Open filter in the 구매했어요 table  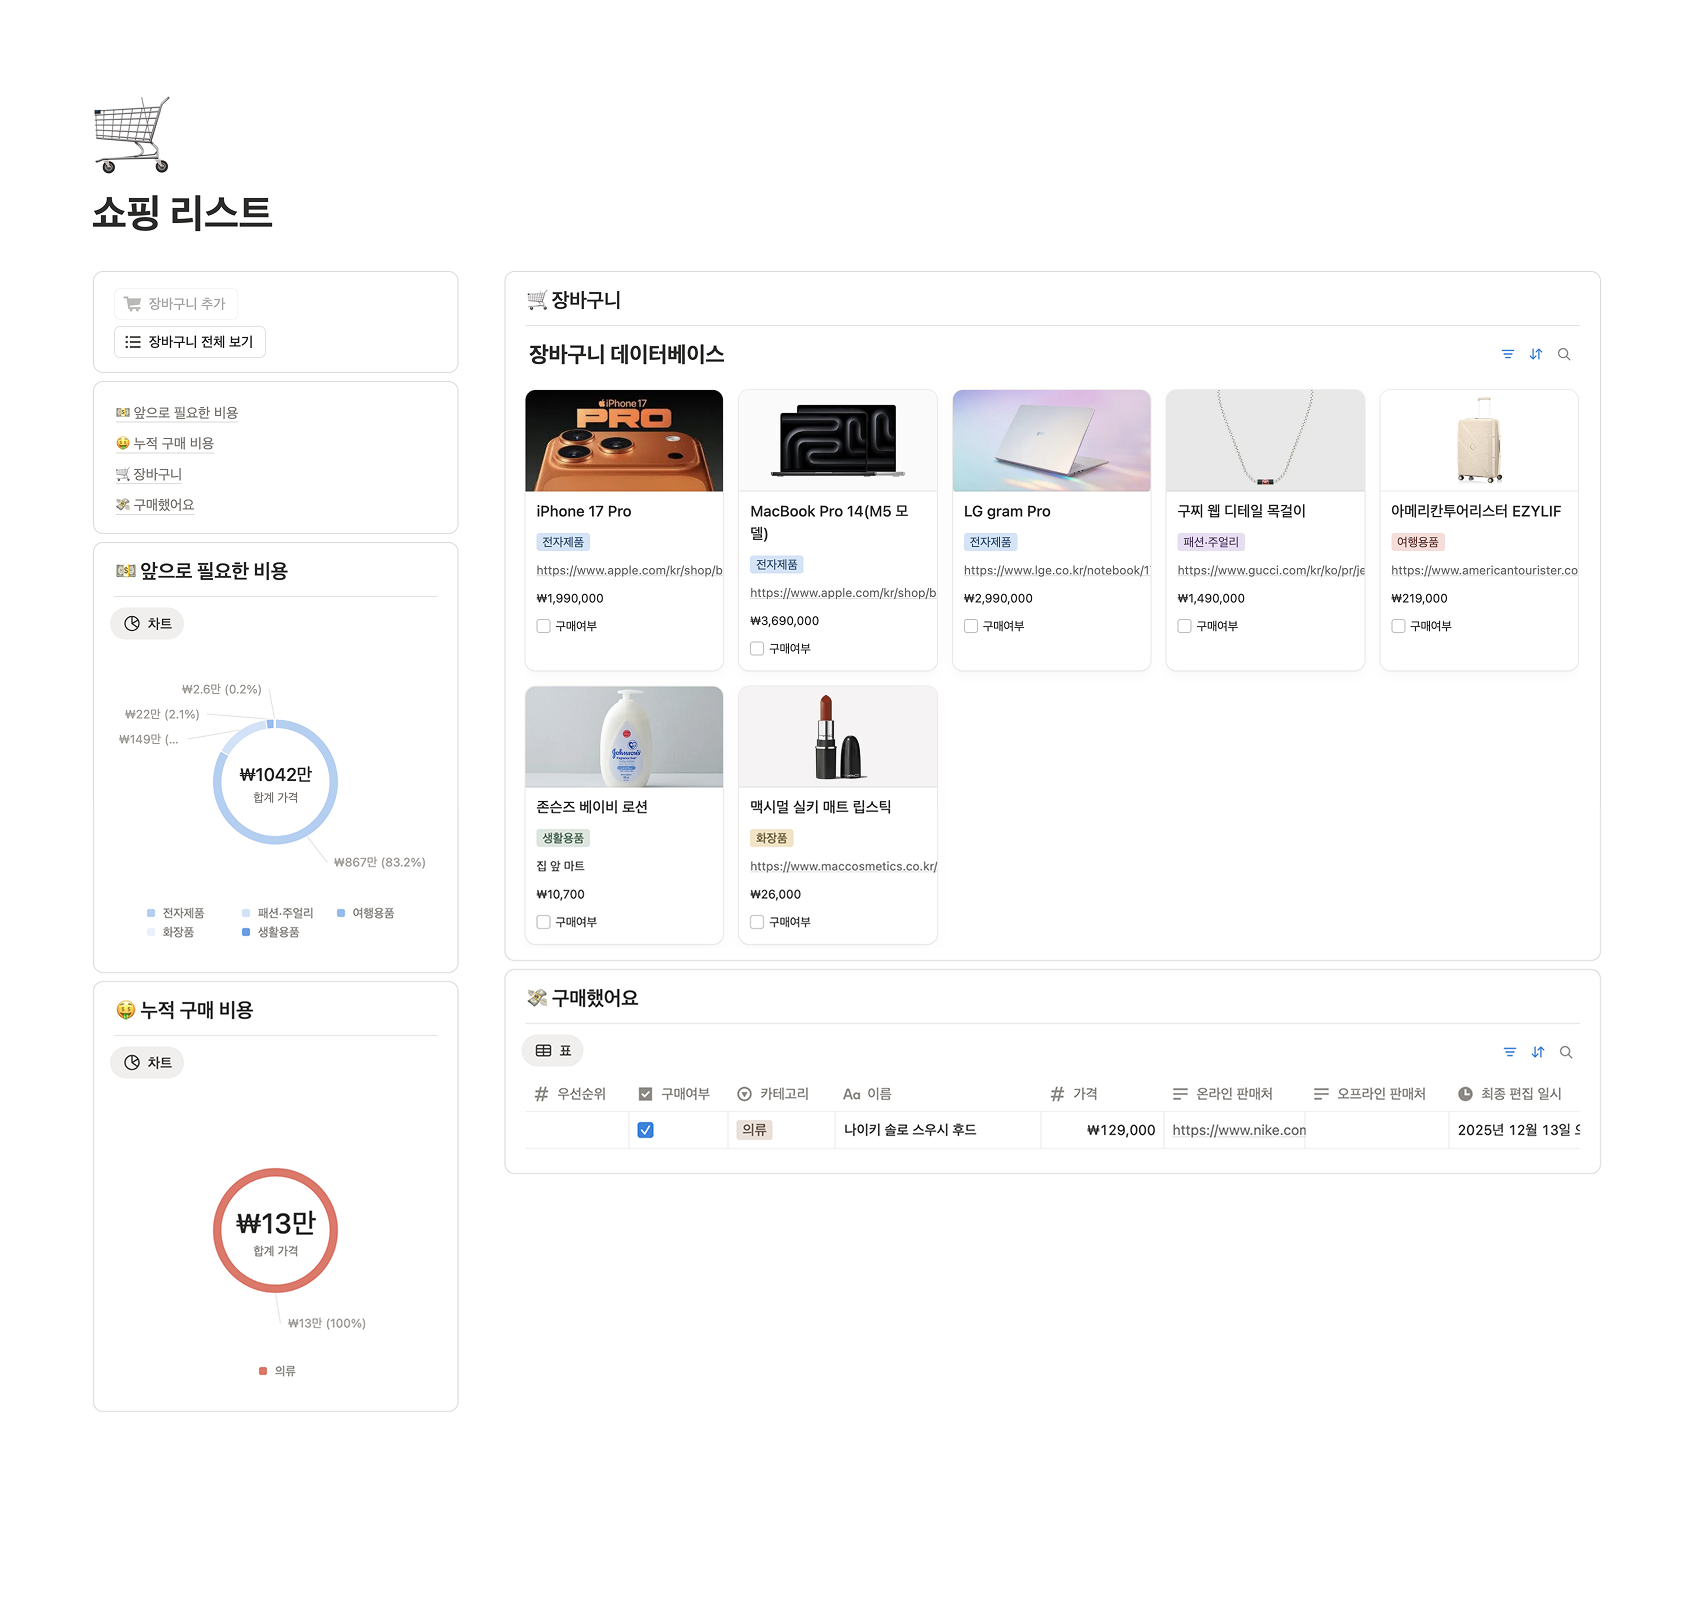pos(1509,1052)
